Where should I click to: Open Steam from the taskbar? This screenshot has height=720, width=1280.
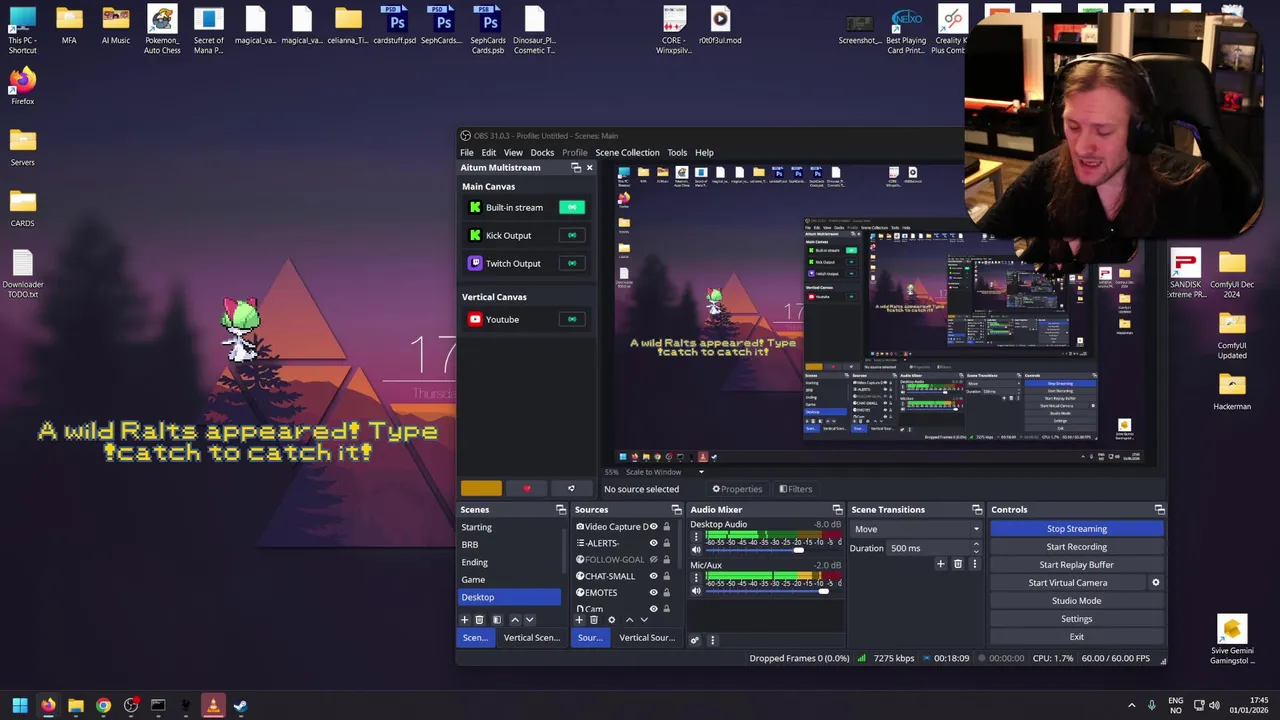(240, 706)
